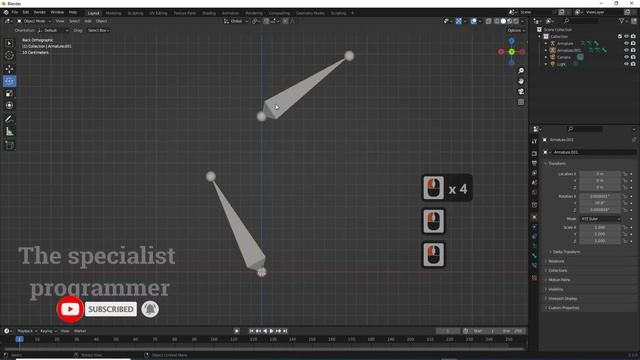This screenshot has height=360, width=640.
Task: Open the timeline Playback menu
Action: (27, 331)
